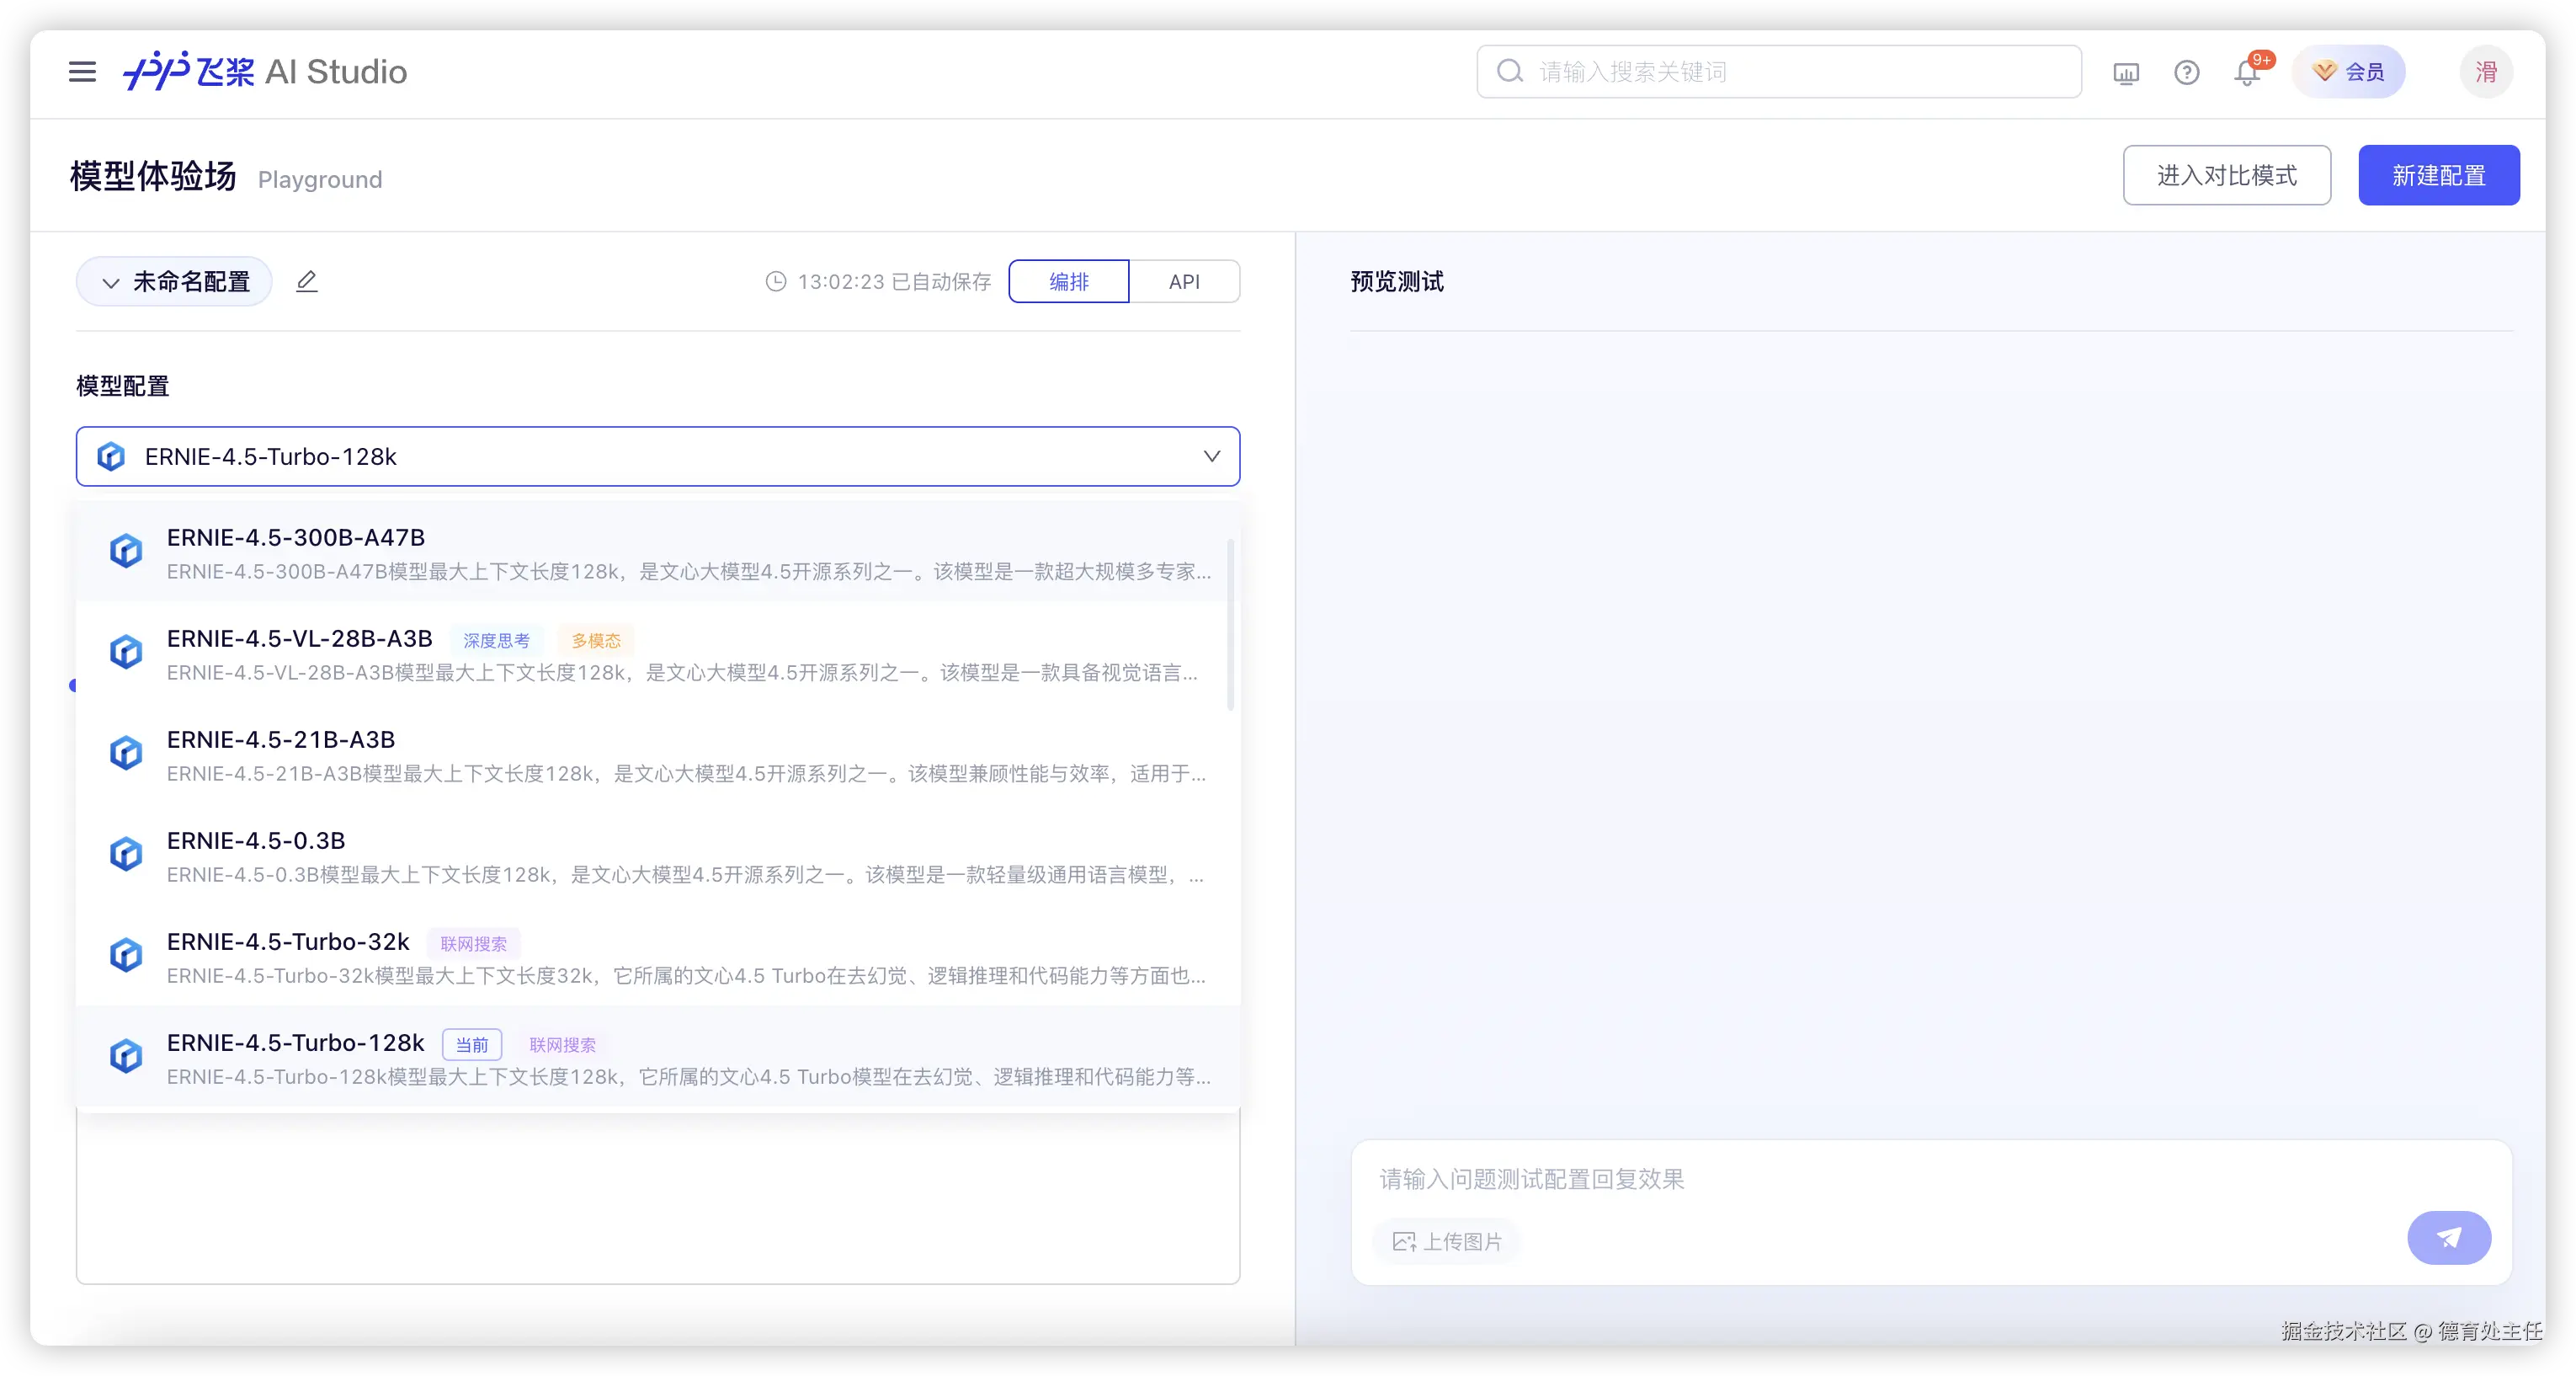Click the 上传图片 upload image button
This screenshot has width=2576, height=1376.
(x=1447, y=1242)
